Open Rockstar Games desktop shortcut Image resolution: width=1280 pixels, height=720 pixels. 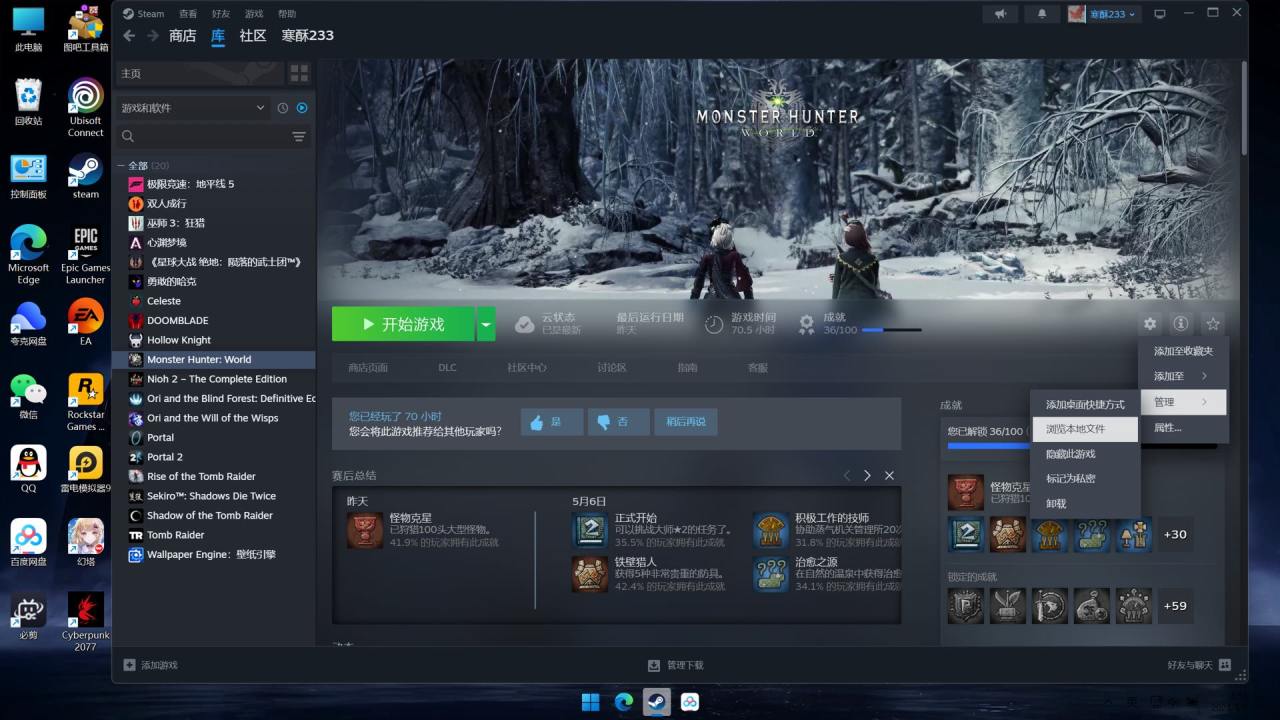[86, 402]
